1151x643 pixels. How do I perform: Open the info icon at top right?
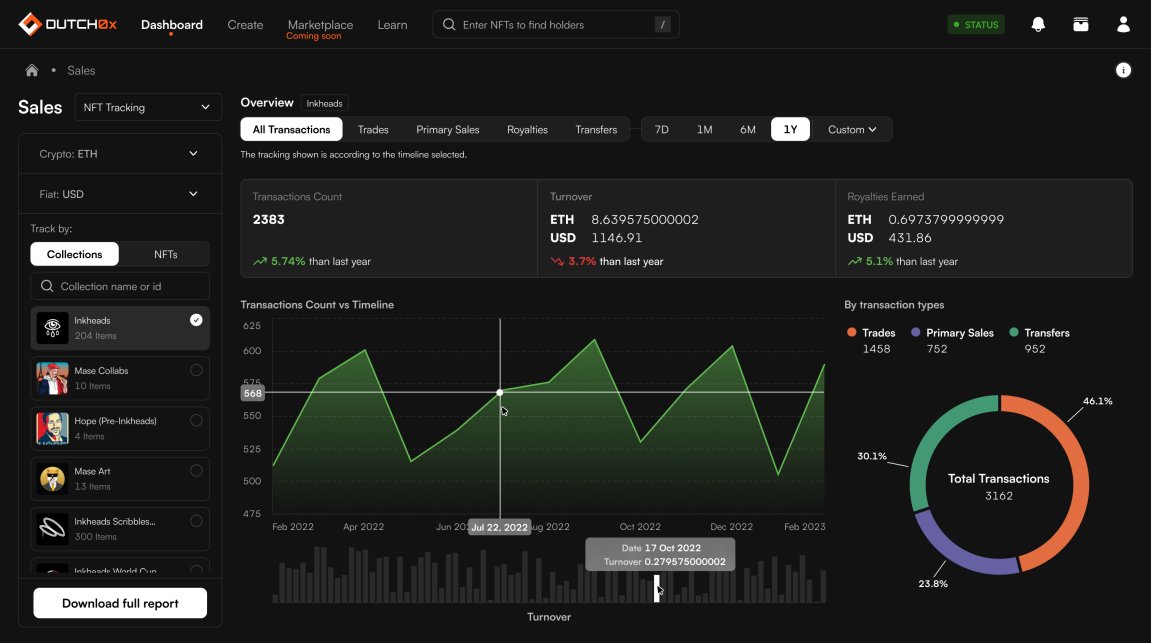pos(1123,70)
